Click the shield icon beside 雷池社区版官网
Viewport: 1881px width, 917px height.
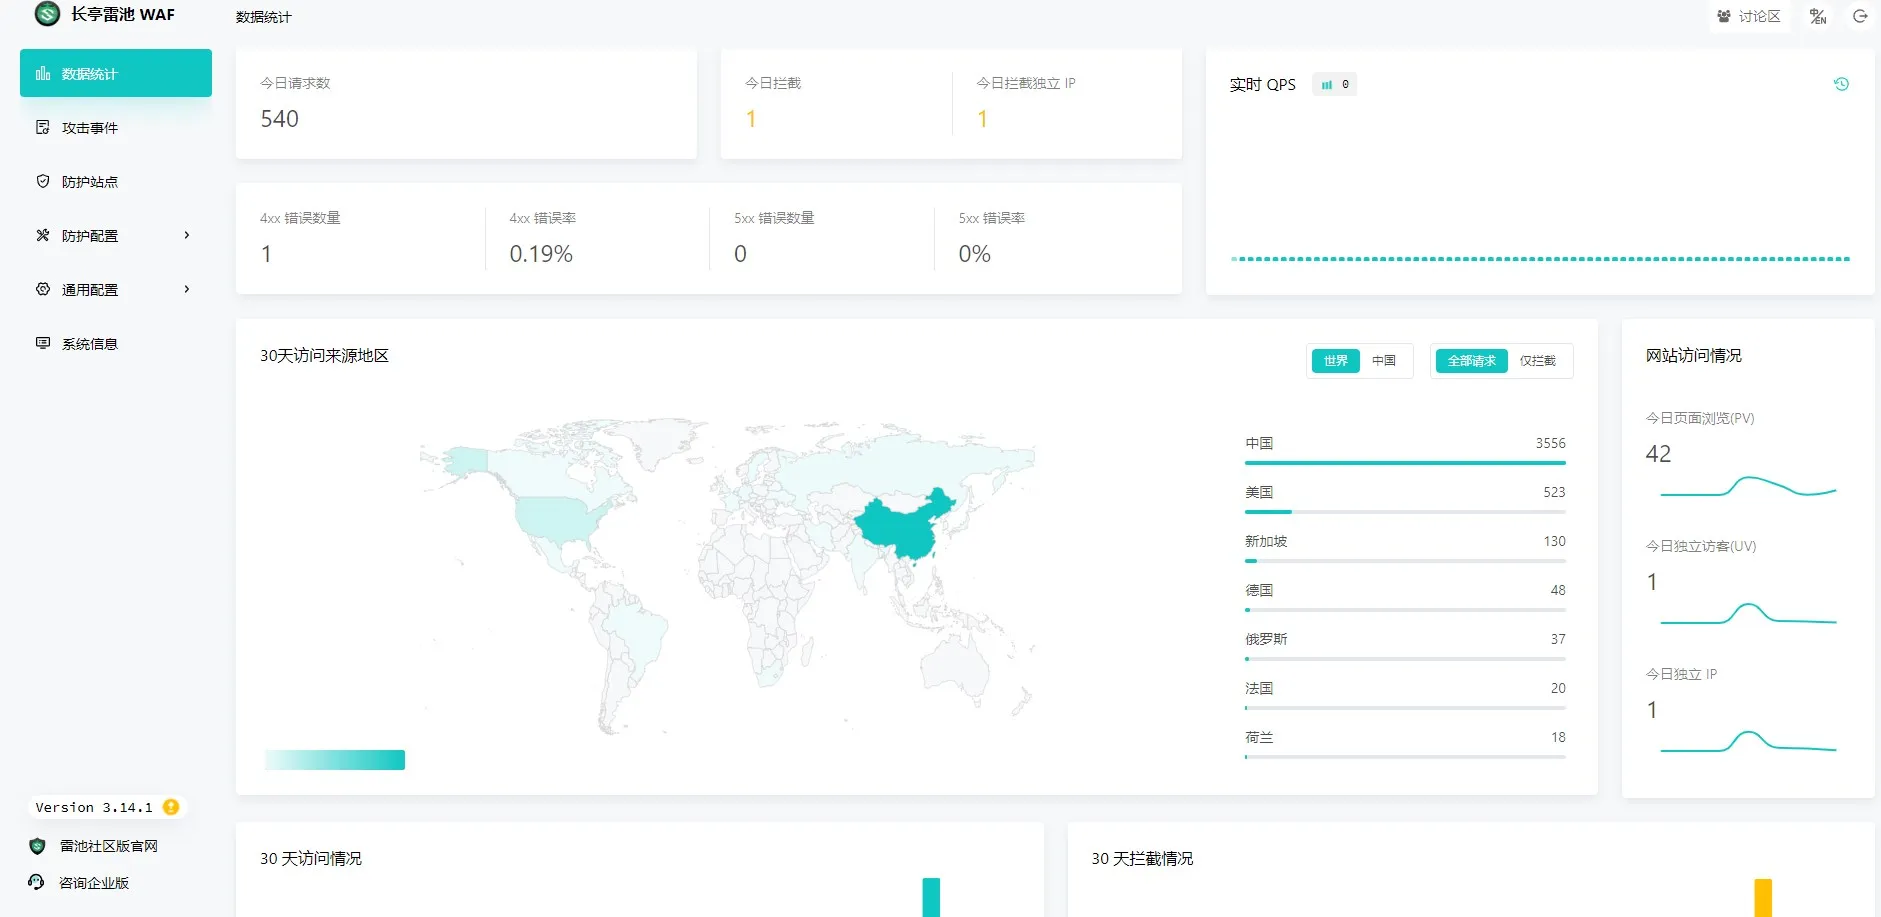tap(38, 846)
